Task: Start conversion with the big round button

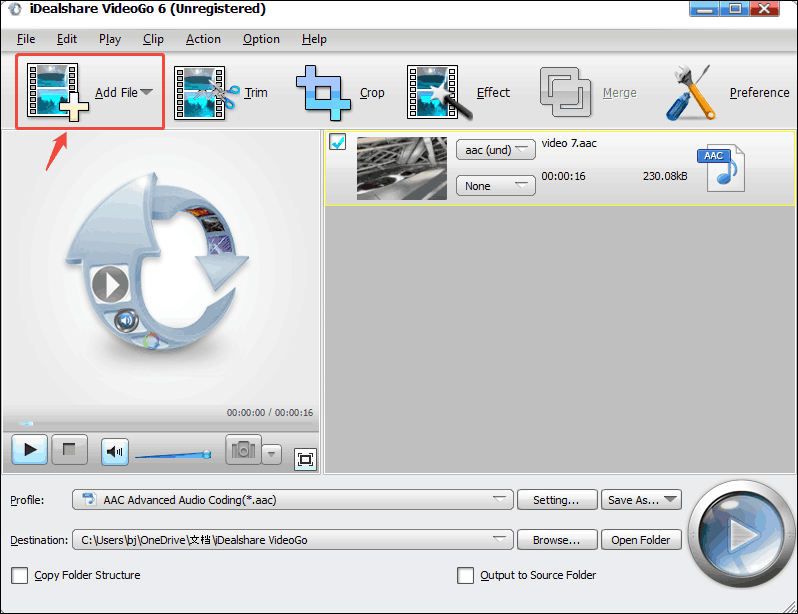Action: (741, 534)
